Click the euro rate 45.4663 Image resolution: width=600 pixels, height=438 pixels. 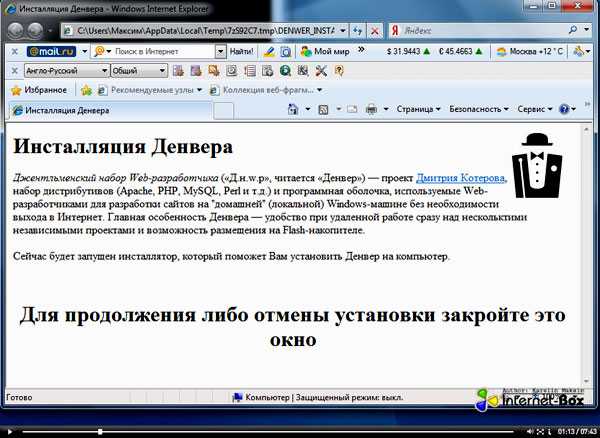pyautogui.click(x=461, y=51)
